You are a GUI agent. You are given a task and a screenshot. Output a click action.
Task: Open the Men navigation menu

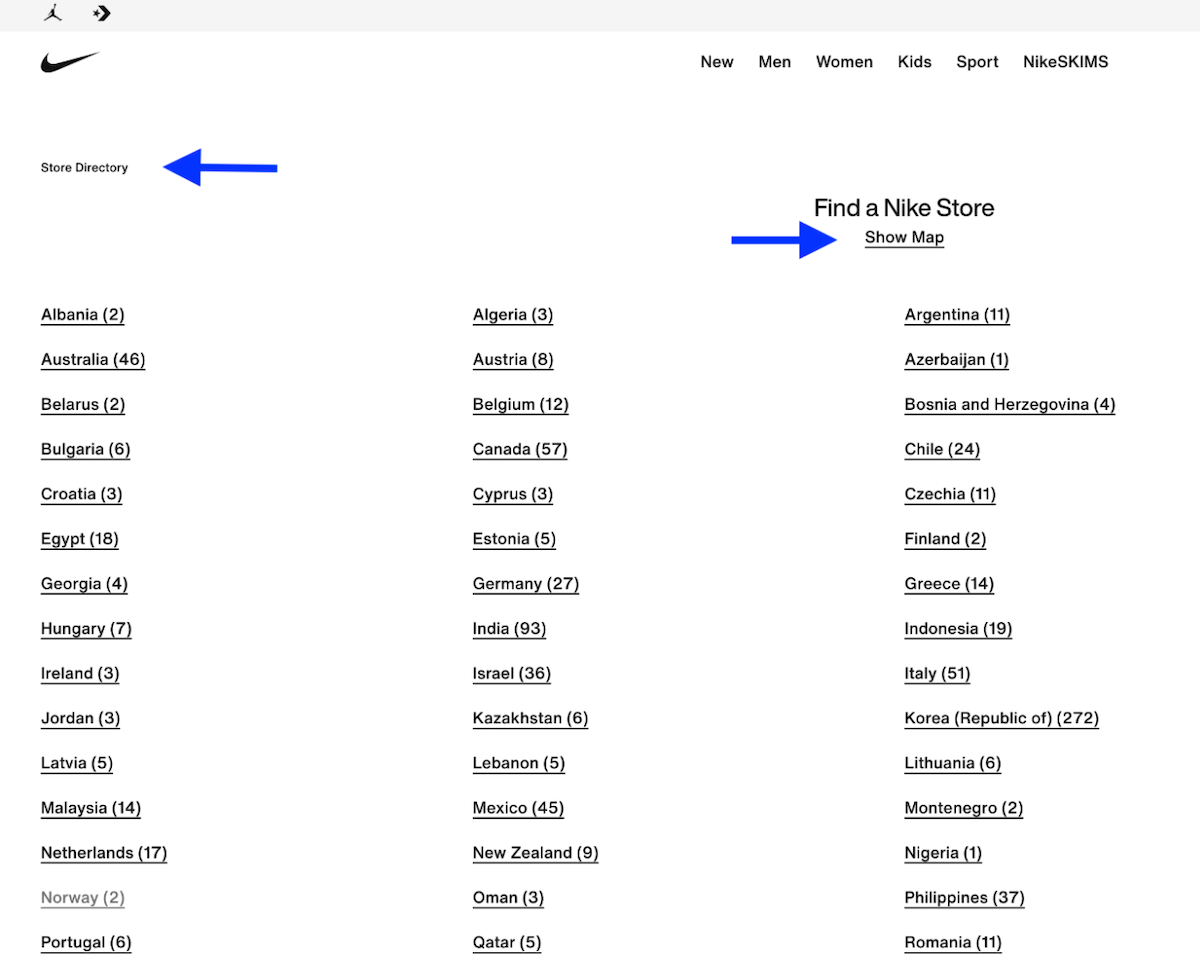coord(775,61)
